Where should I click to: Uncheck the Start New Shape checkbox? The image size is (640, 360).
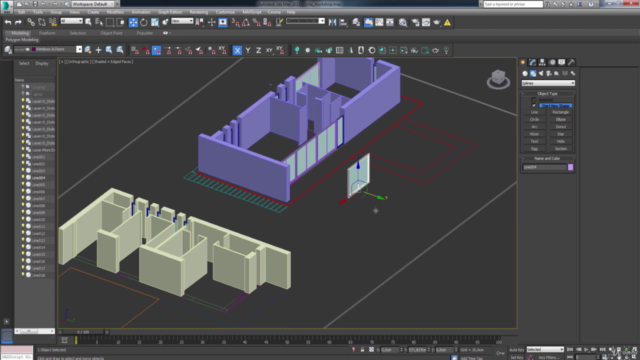(x=533, y=105)
